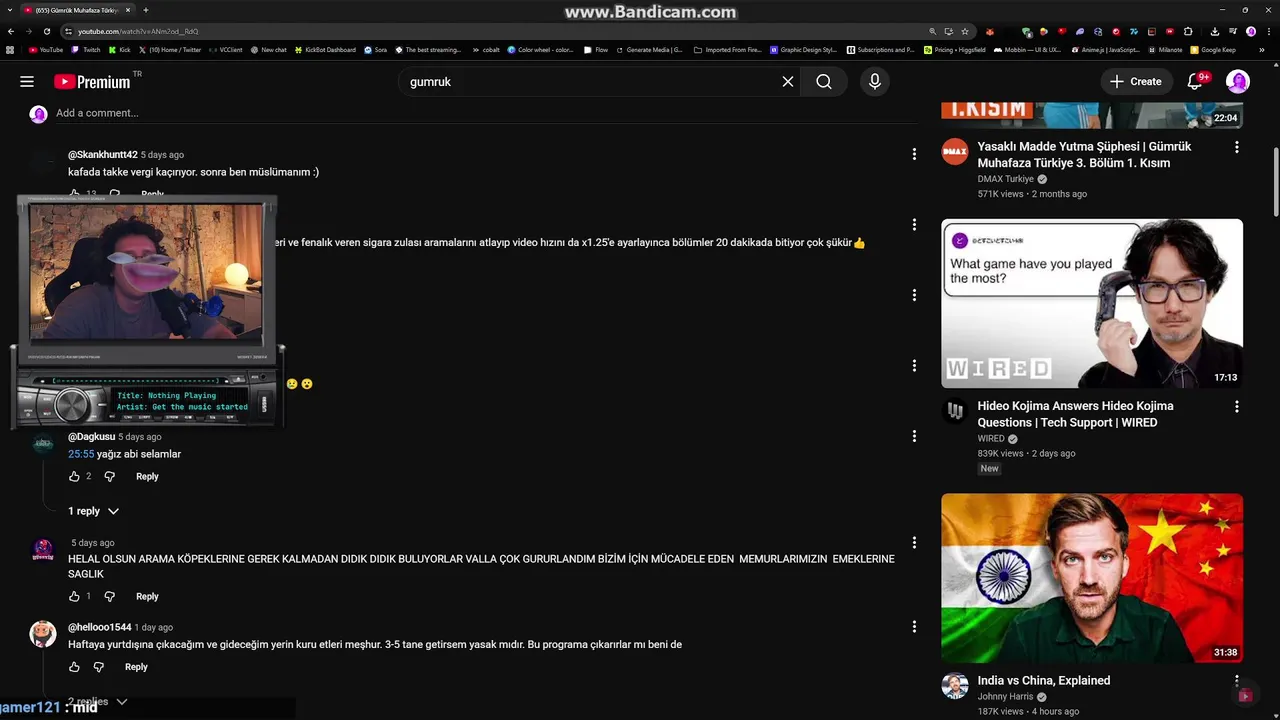The image size is (1280, 720).
Task: Bookmark this page with star icon
Action: pos(965,31)
